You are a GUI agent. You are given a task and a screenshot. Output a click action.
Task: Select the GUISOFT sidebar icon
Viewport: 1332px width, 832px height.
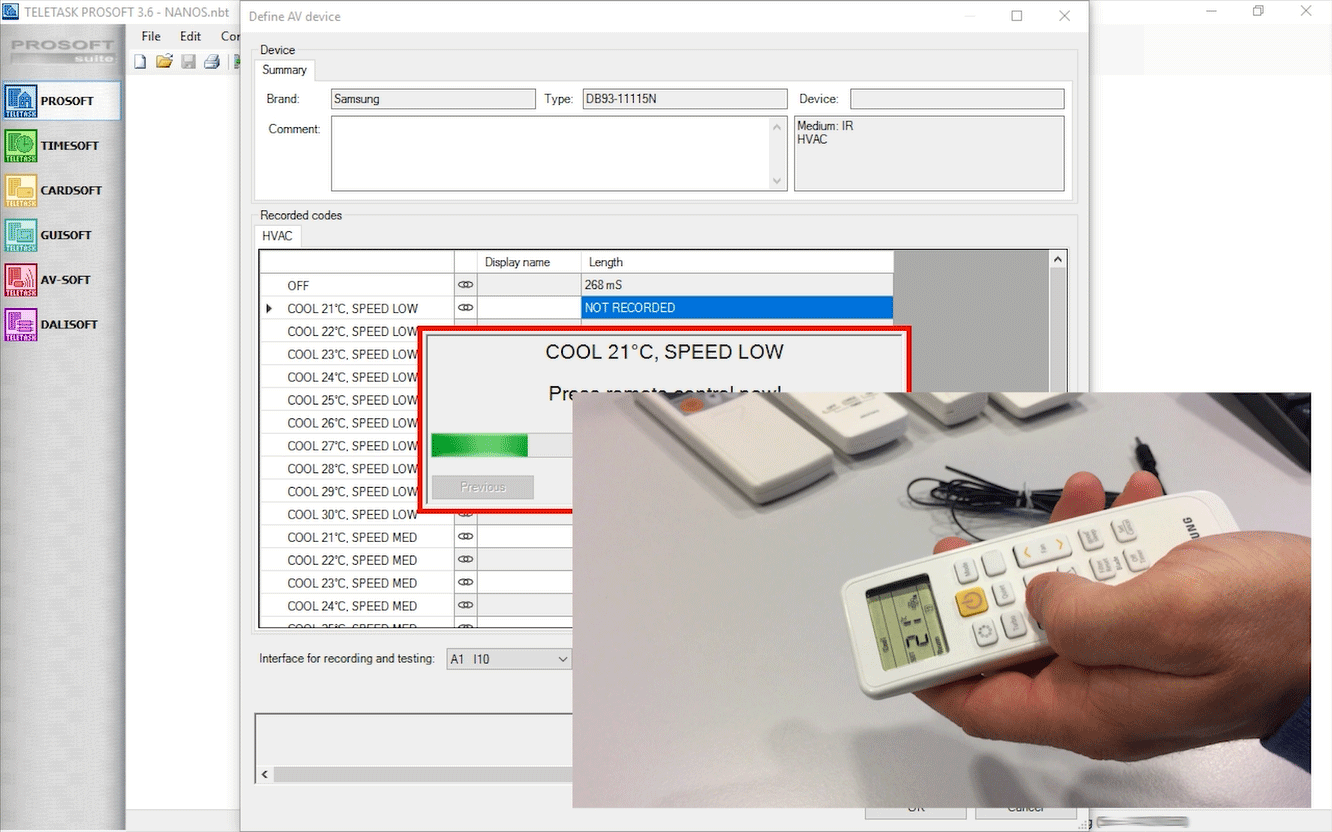[21, 235]
